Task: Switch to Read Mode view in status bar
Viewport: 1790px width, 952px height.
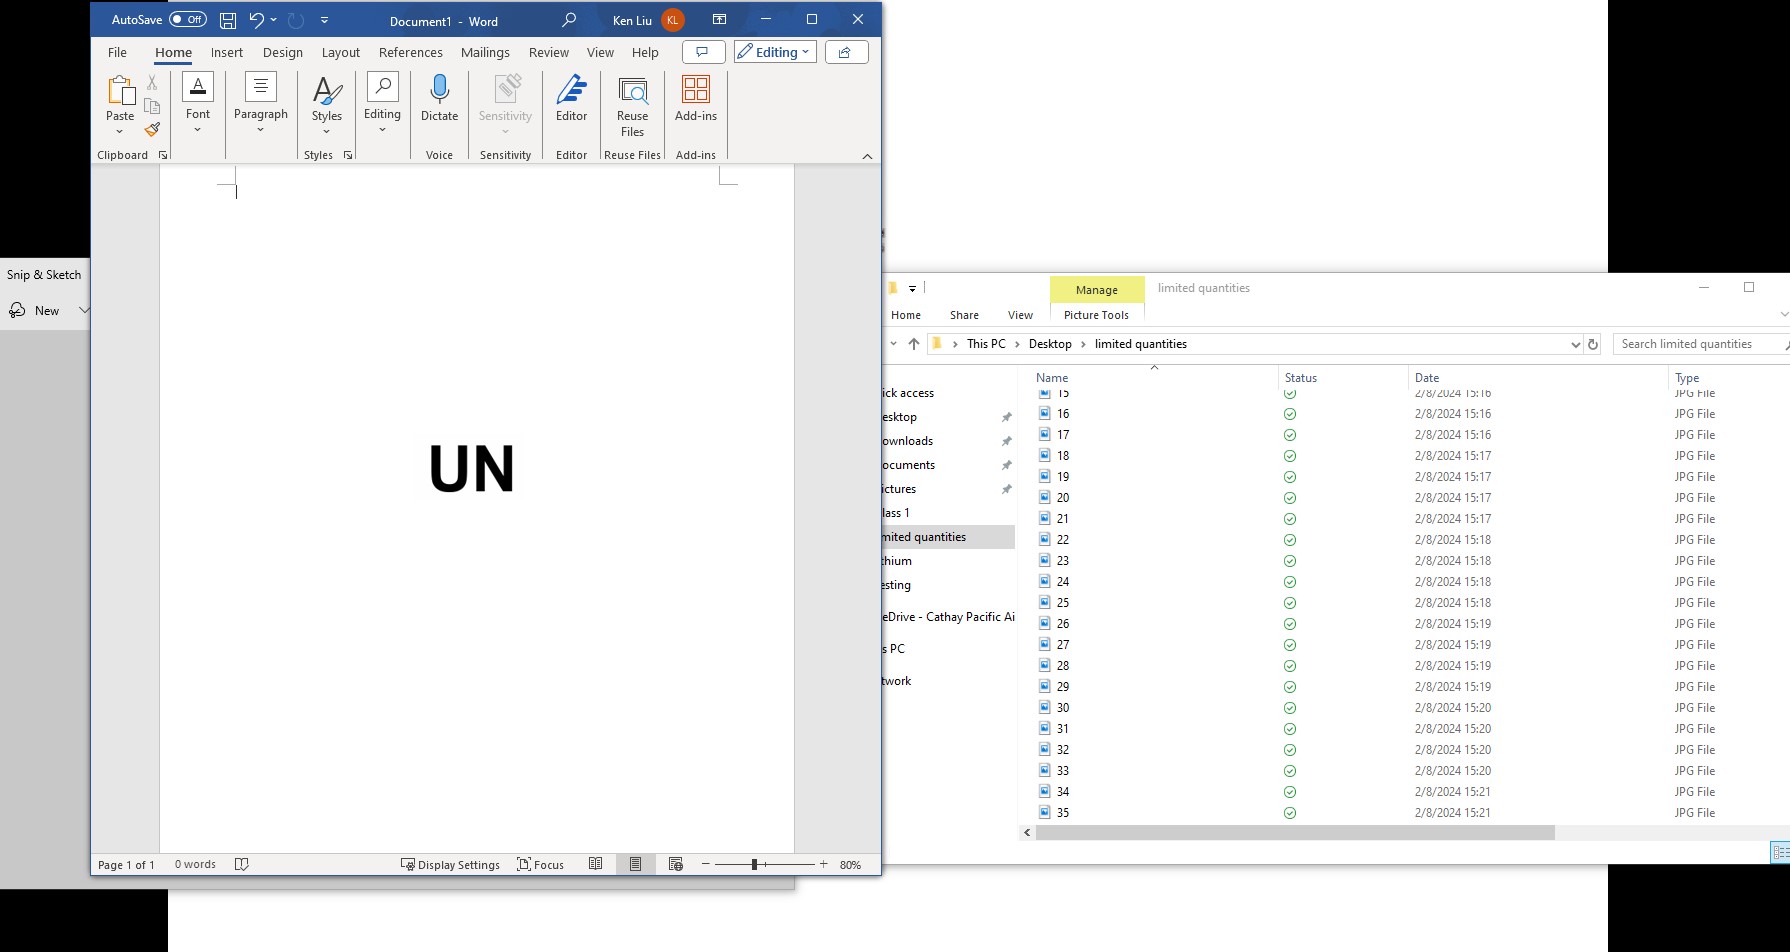Action: (595, 864)
